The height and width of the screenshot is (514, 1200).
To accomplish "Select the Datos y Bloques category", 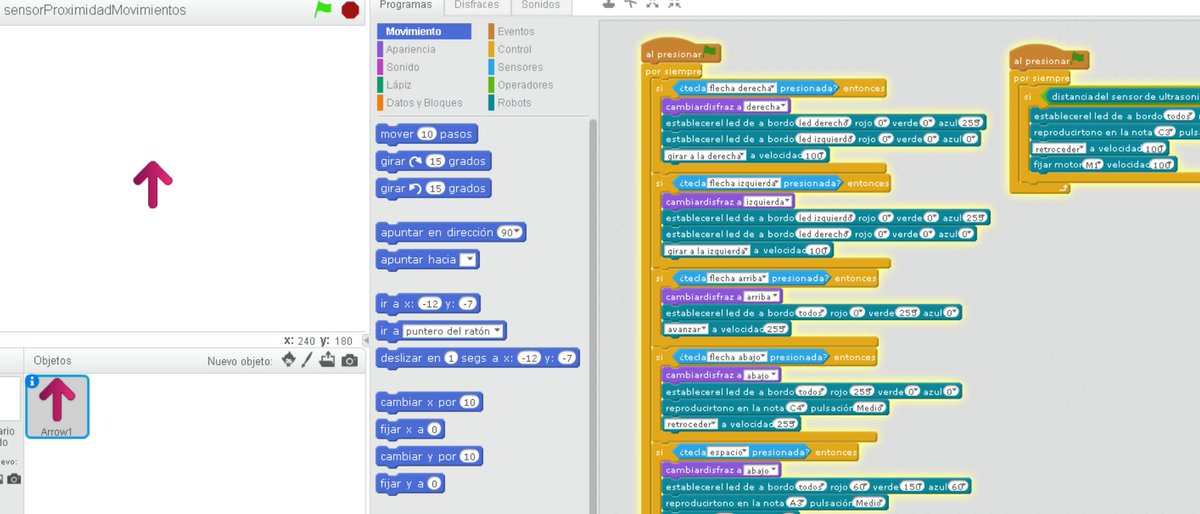I will click(423, 103).
